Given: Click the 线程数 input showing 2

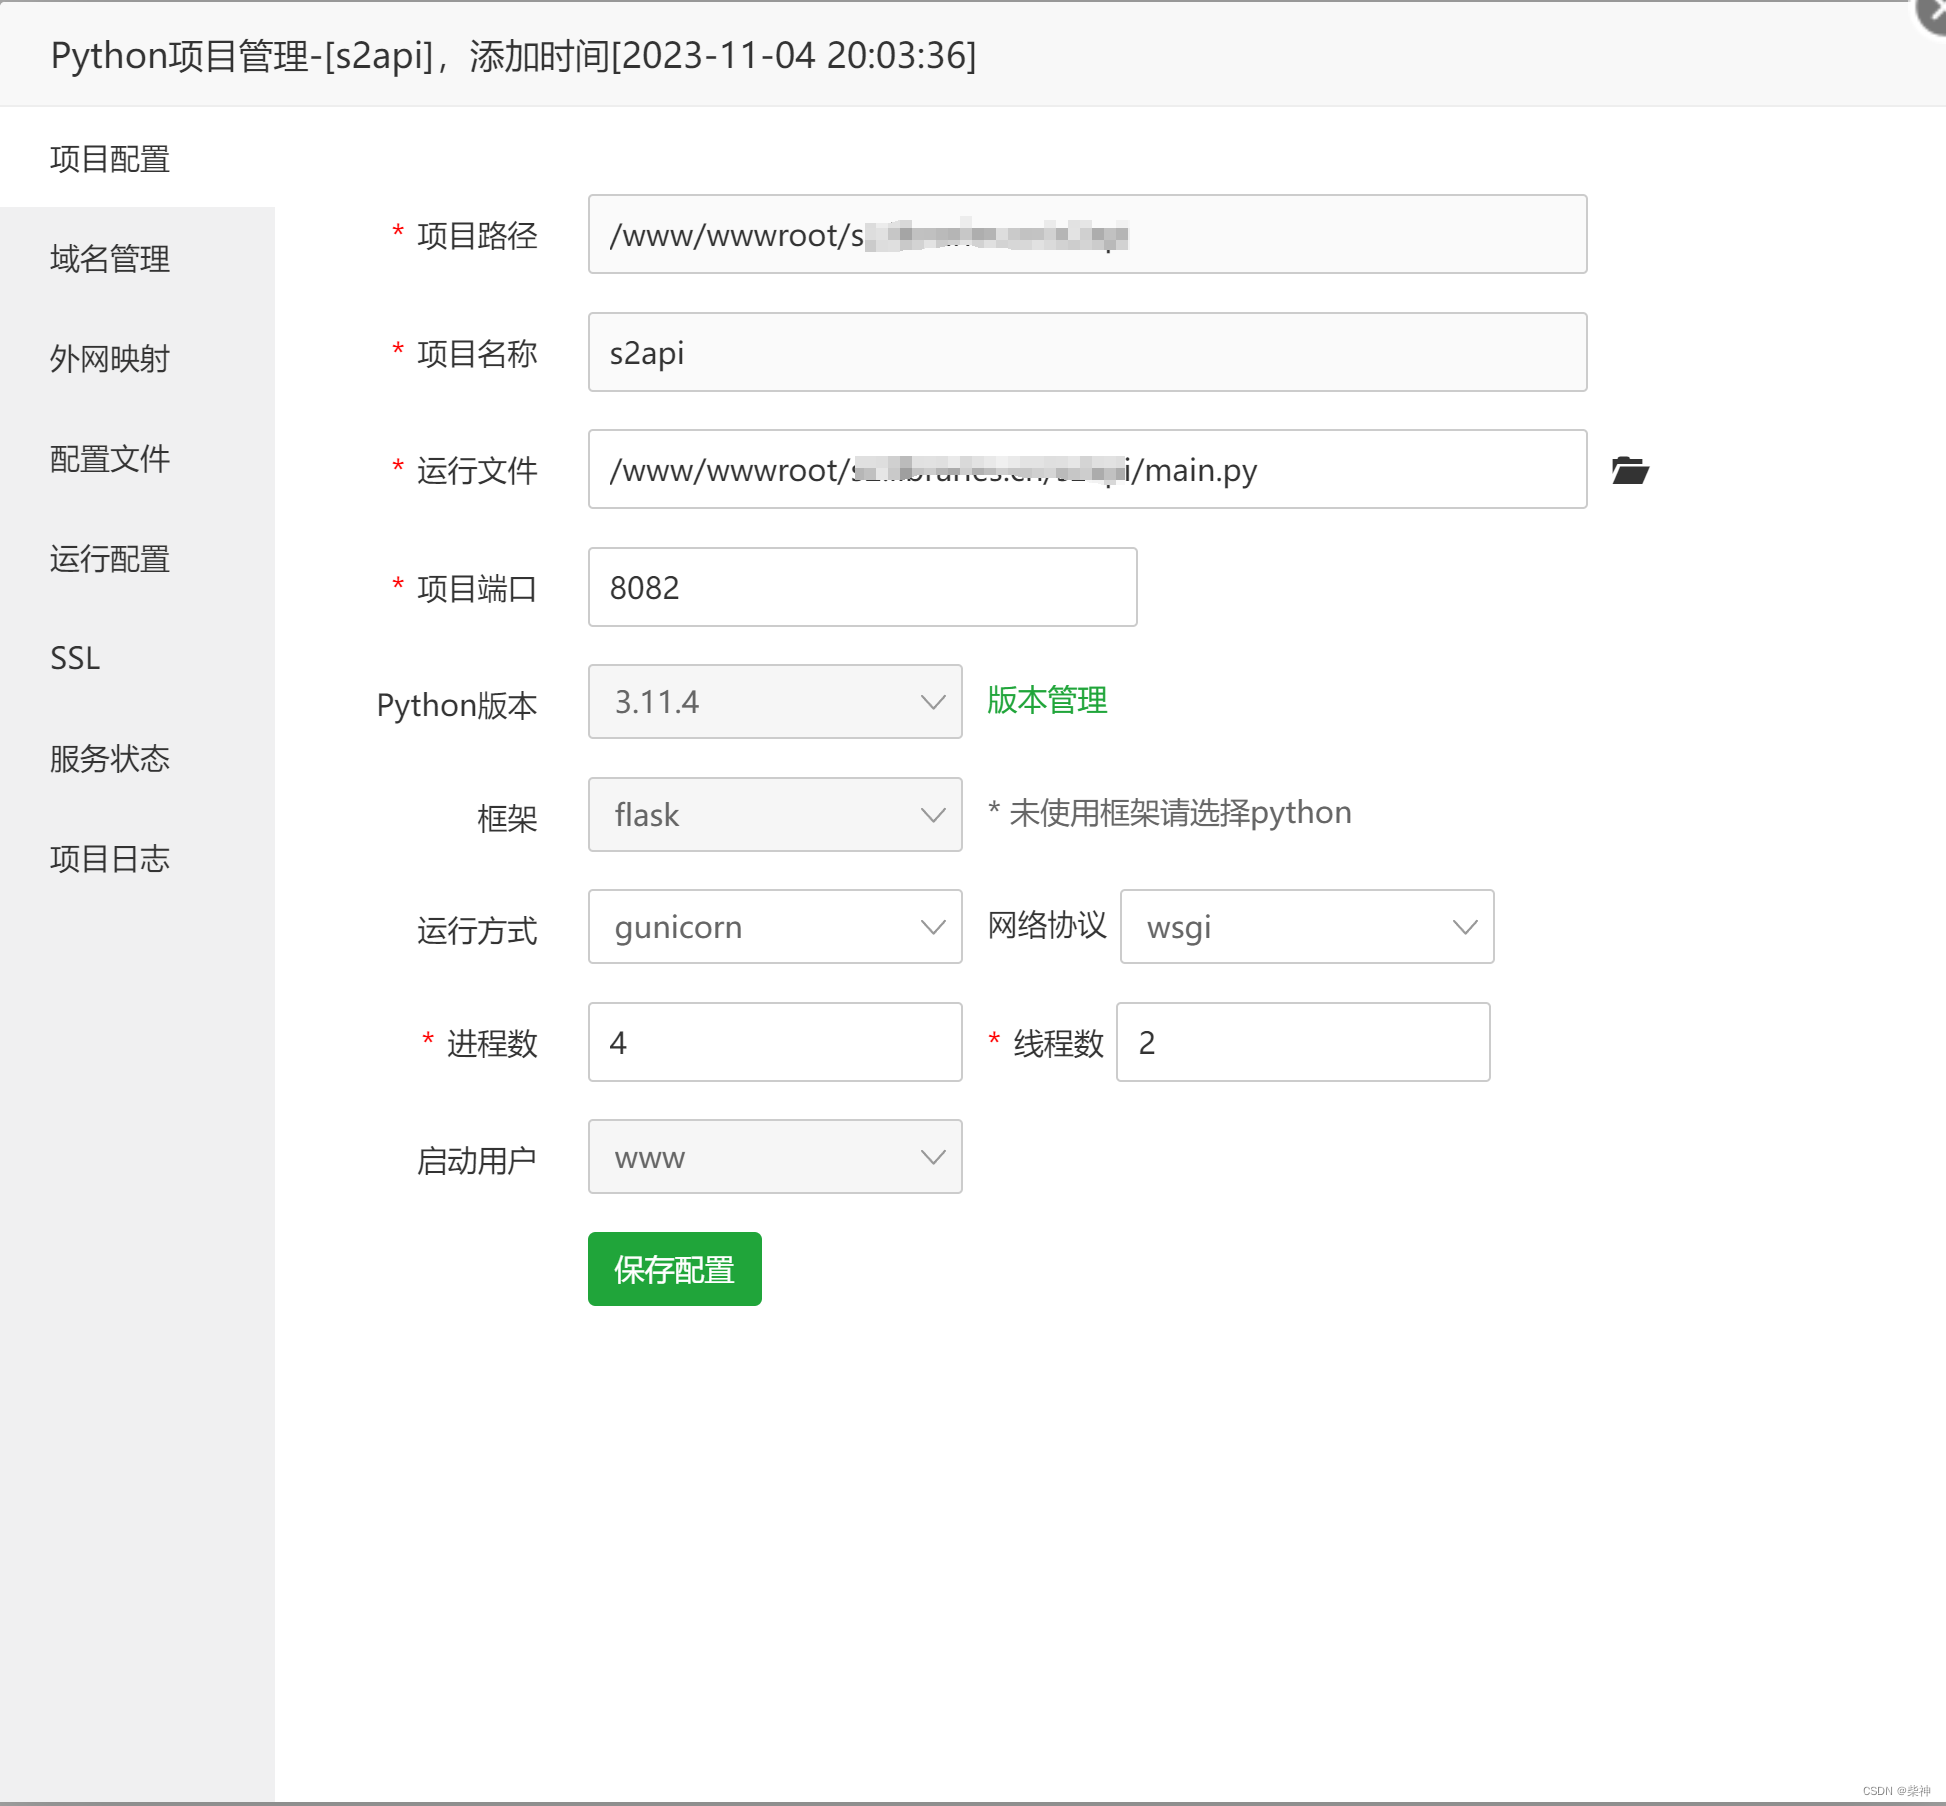Looking at the screenshot, I should [1301, 1042].
